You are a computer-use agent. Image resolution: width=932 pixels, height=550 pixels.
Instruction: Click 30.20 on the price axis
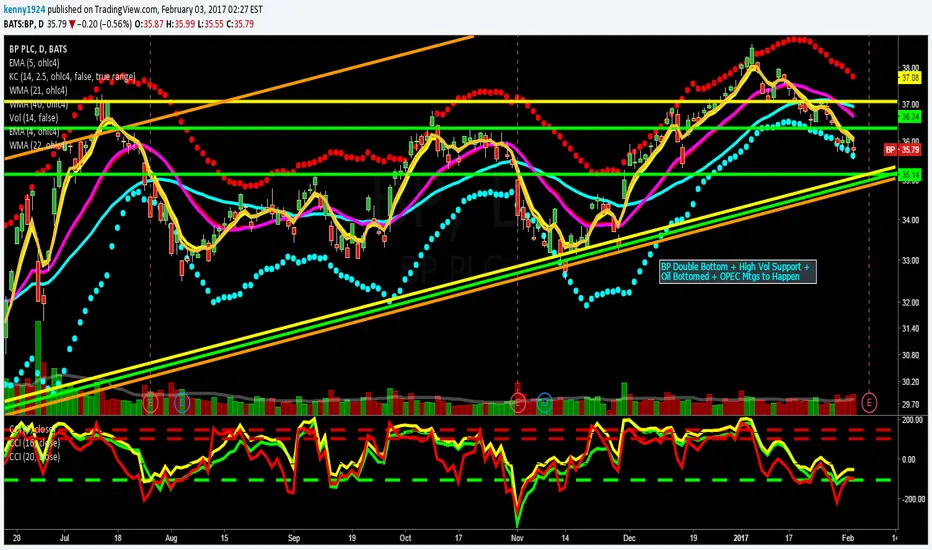pos(911,382)
